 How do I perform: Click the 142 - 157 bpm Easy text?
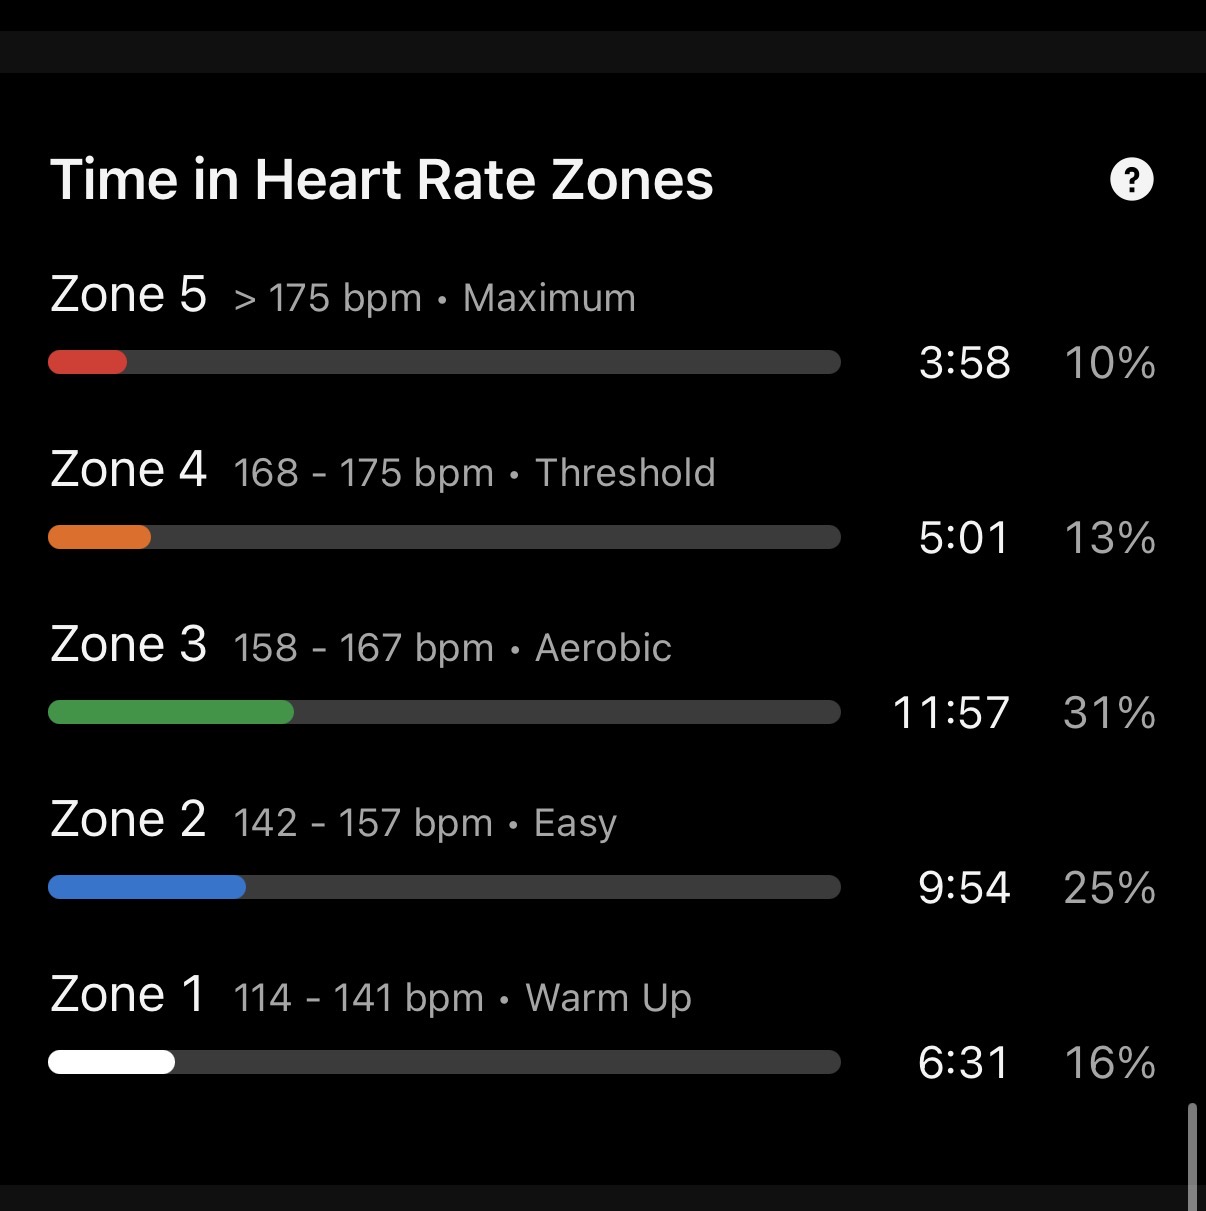click(424, 823)
